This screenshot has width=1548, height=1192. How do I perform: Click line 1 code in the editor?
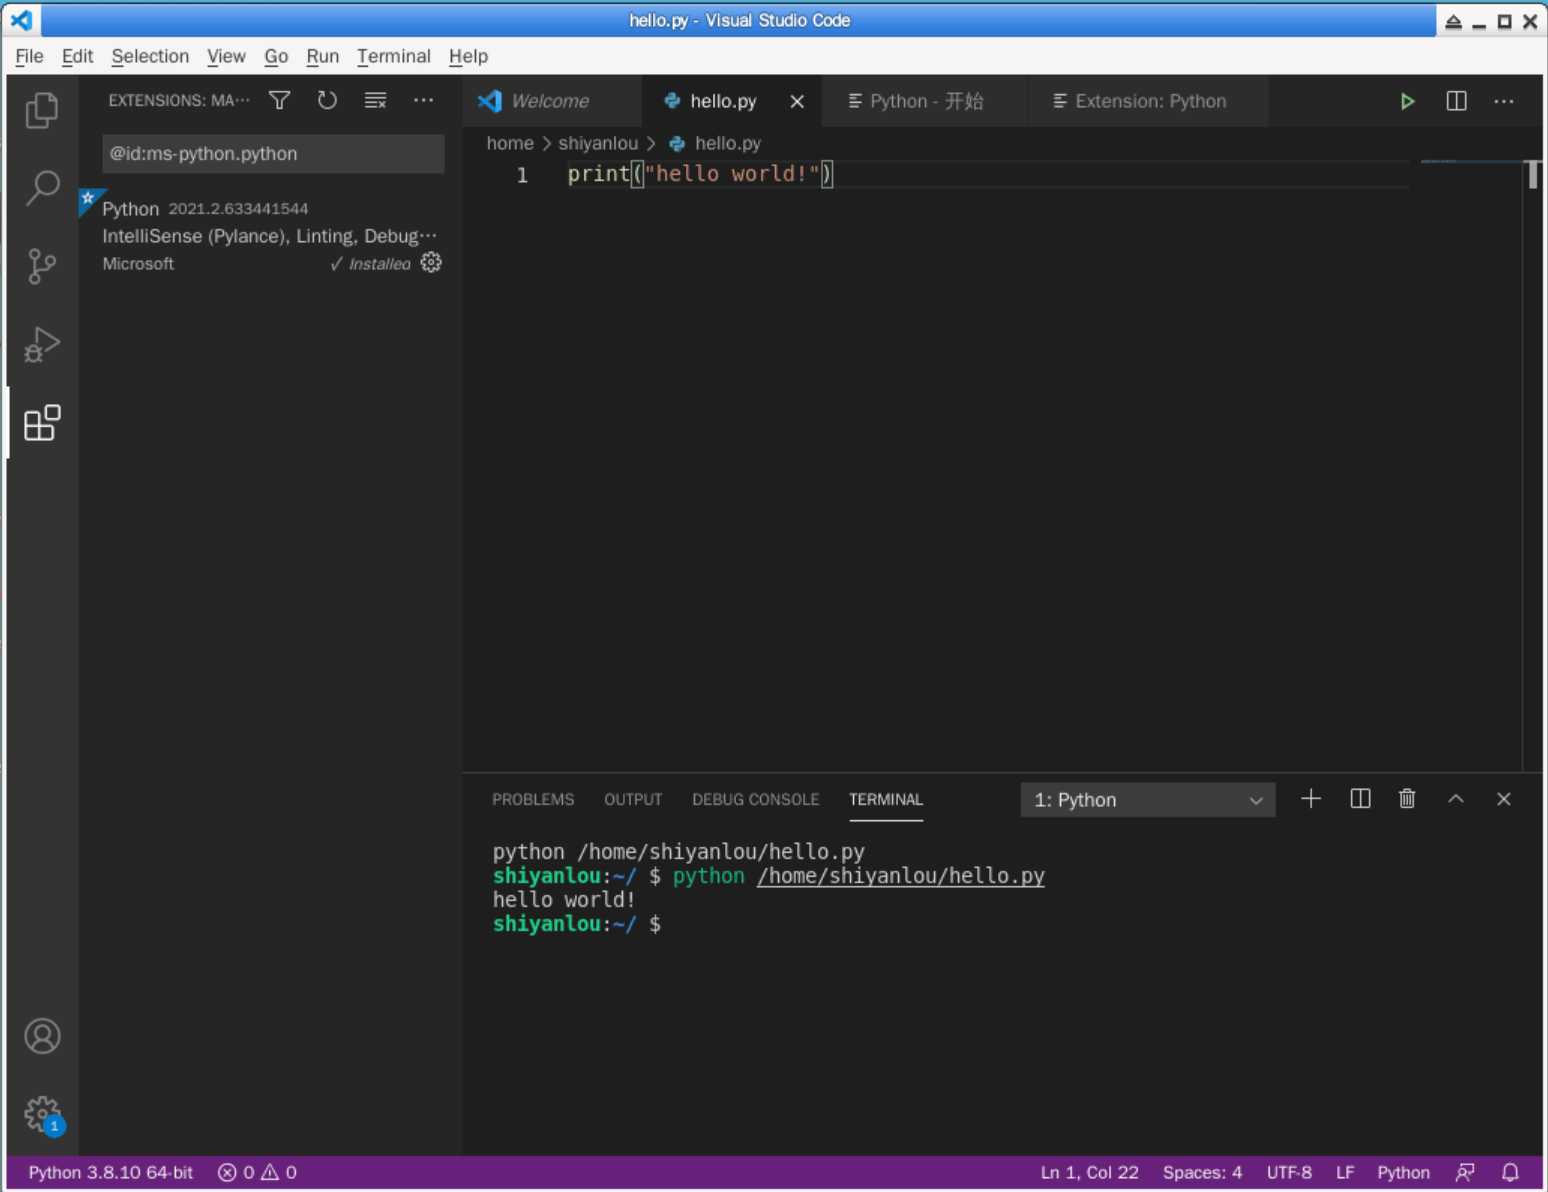700,174
